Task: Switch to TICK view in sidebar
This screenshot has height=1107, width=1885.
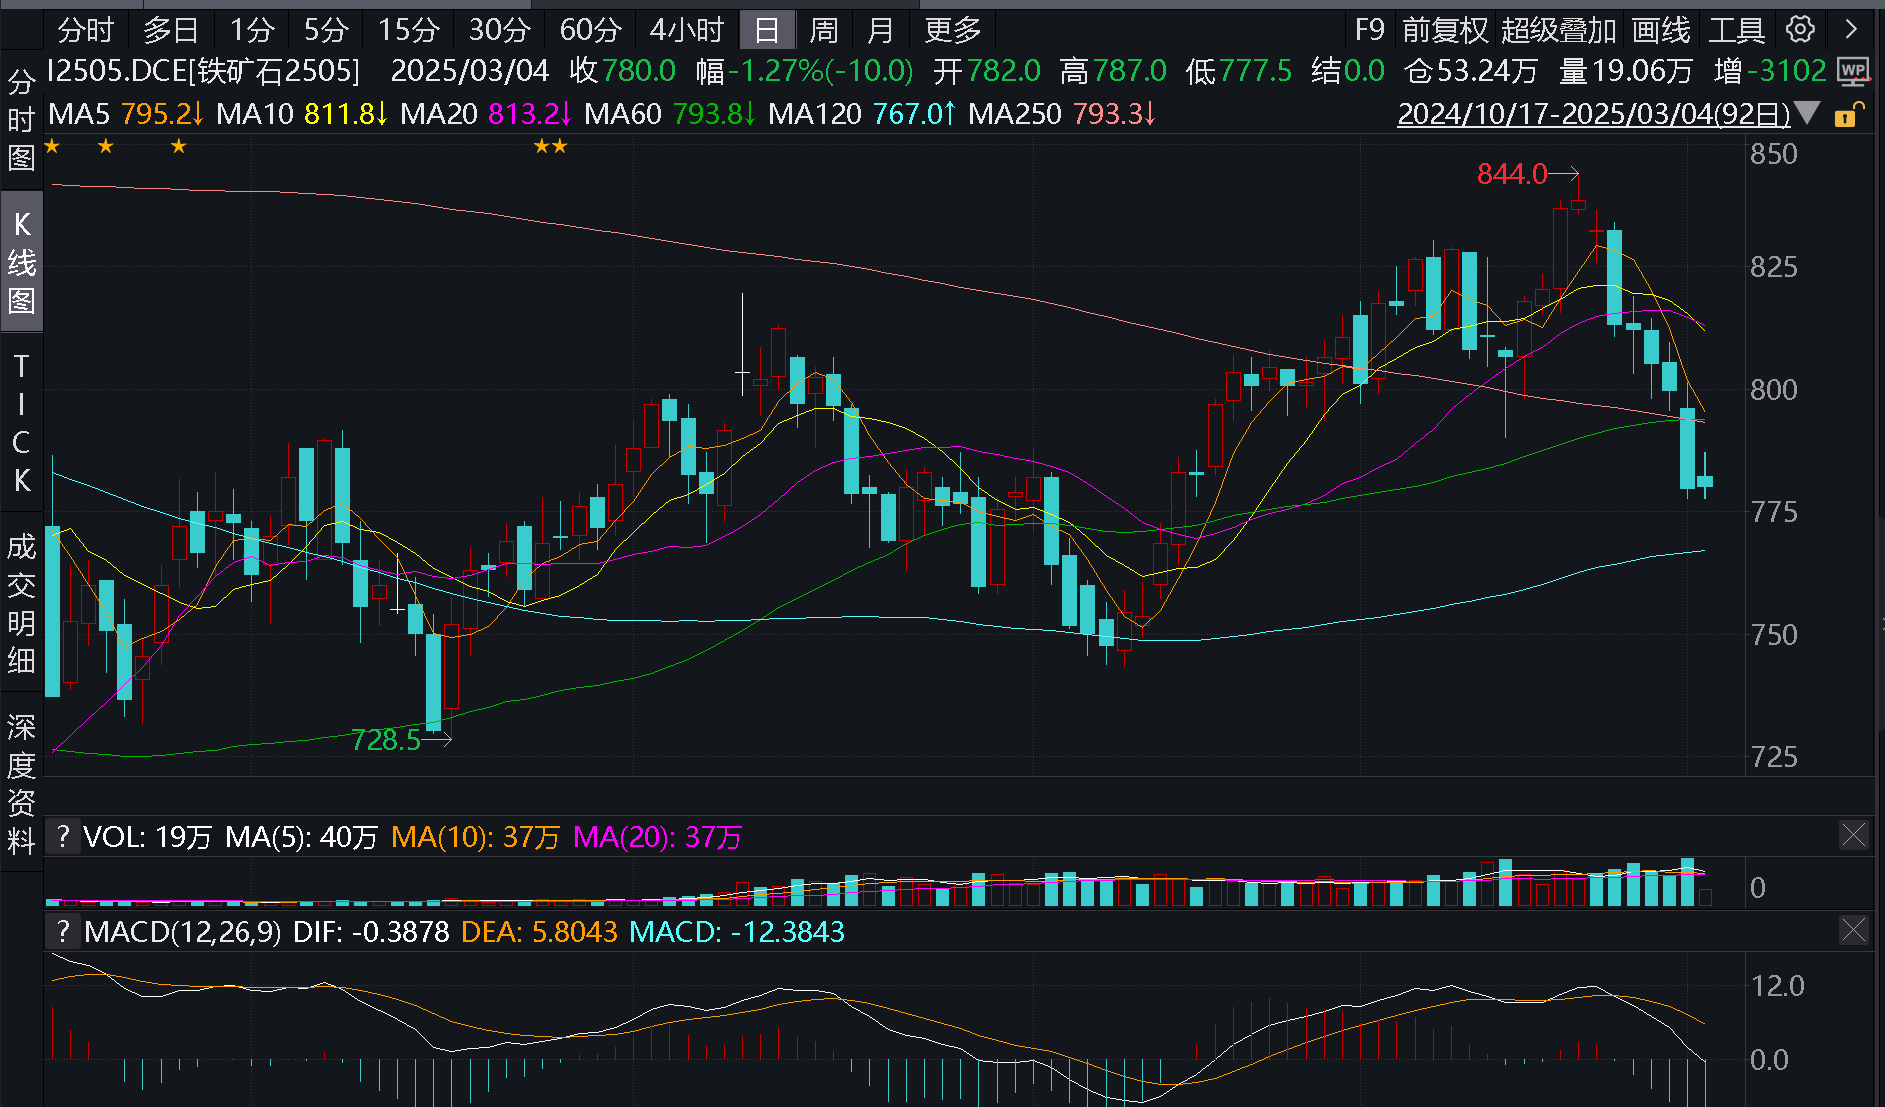Action: (21, 423)
